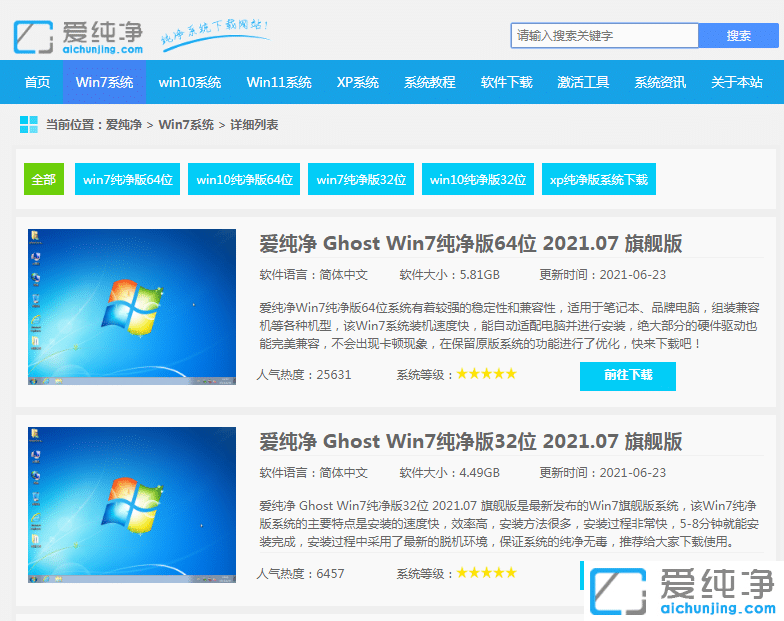Image resolution: width=784 pixels, height=621 pixels.
Task: Select the xp纯净版系统下载 filter tag
Action: coord(599,179)
